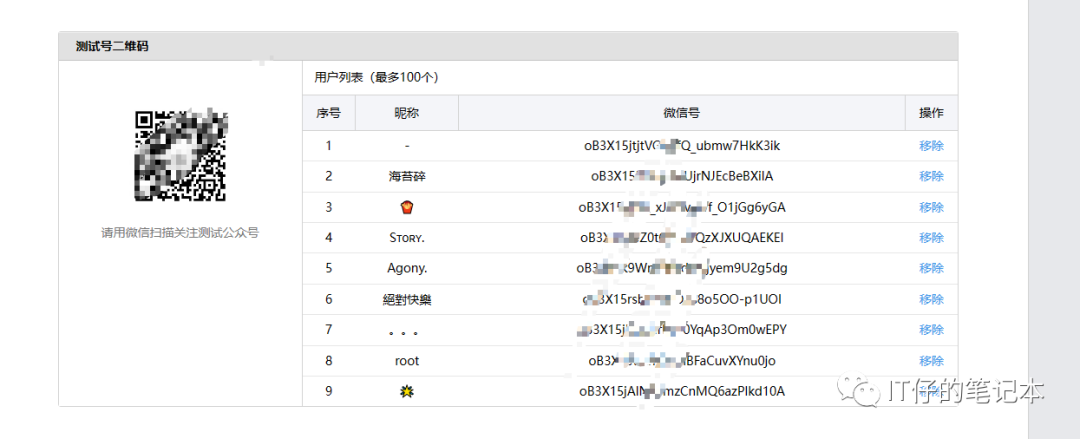Click the 用户列表（最多100个）heading
The height and width of the screenshot is (439, 1080).
click(376, 77)
